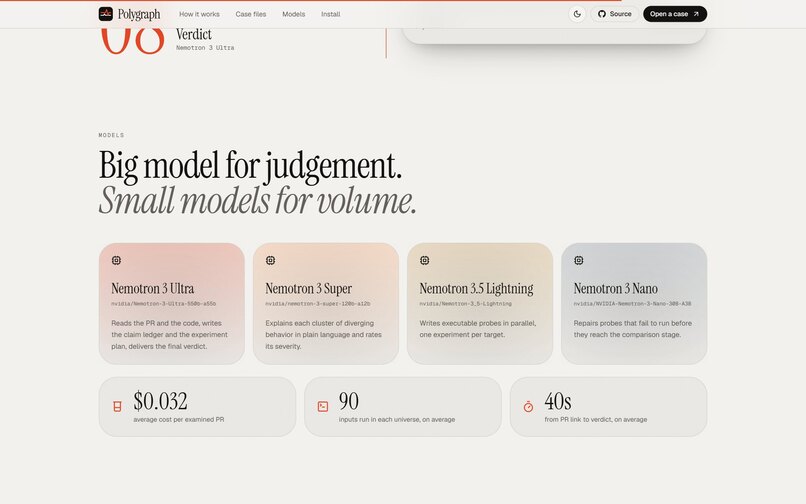This screenshot has width=806, height=504.
Task: Click the Polygraph logo icon
Action: [x=105, y=14]
